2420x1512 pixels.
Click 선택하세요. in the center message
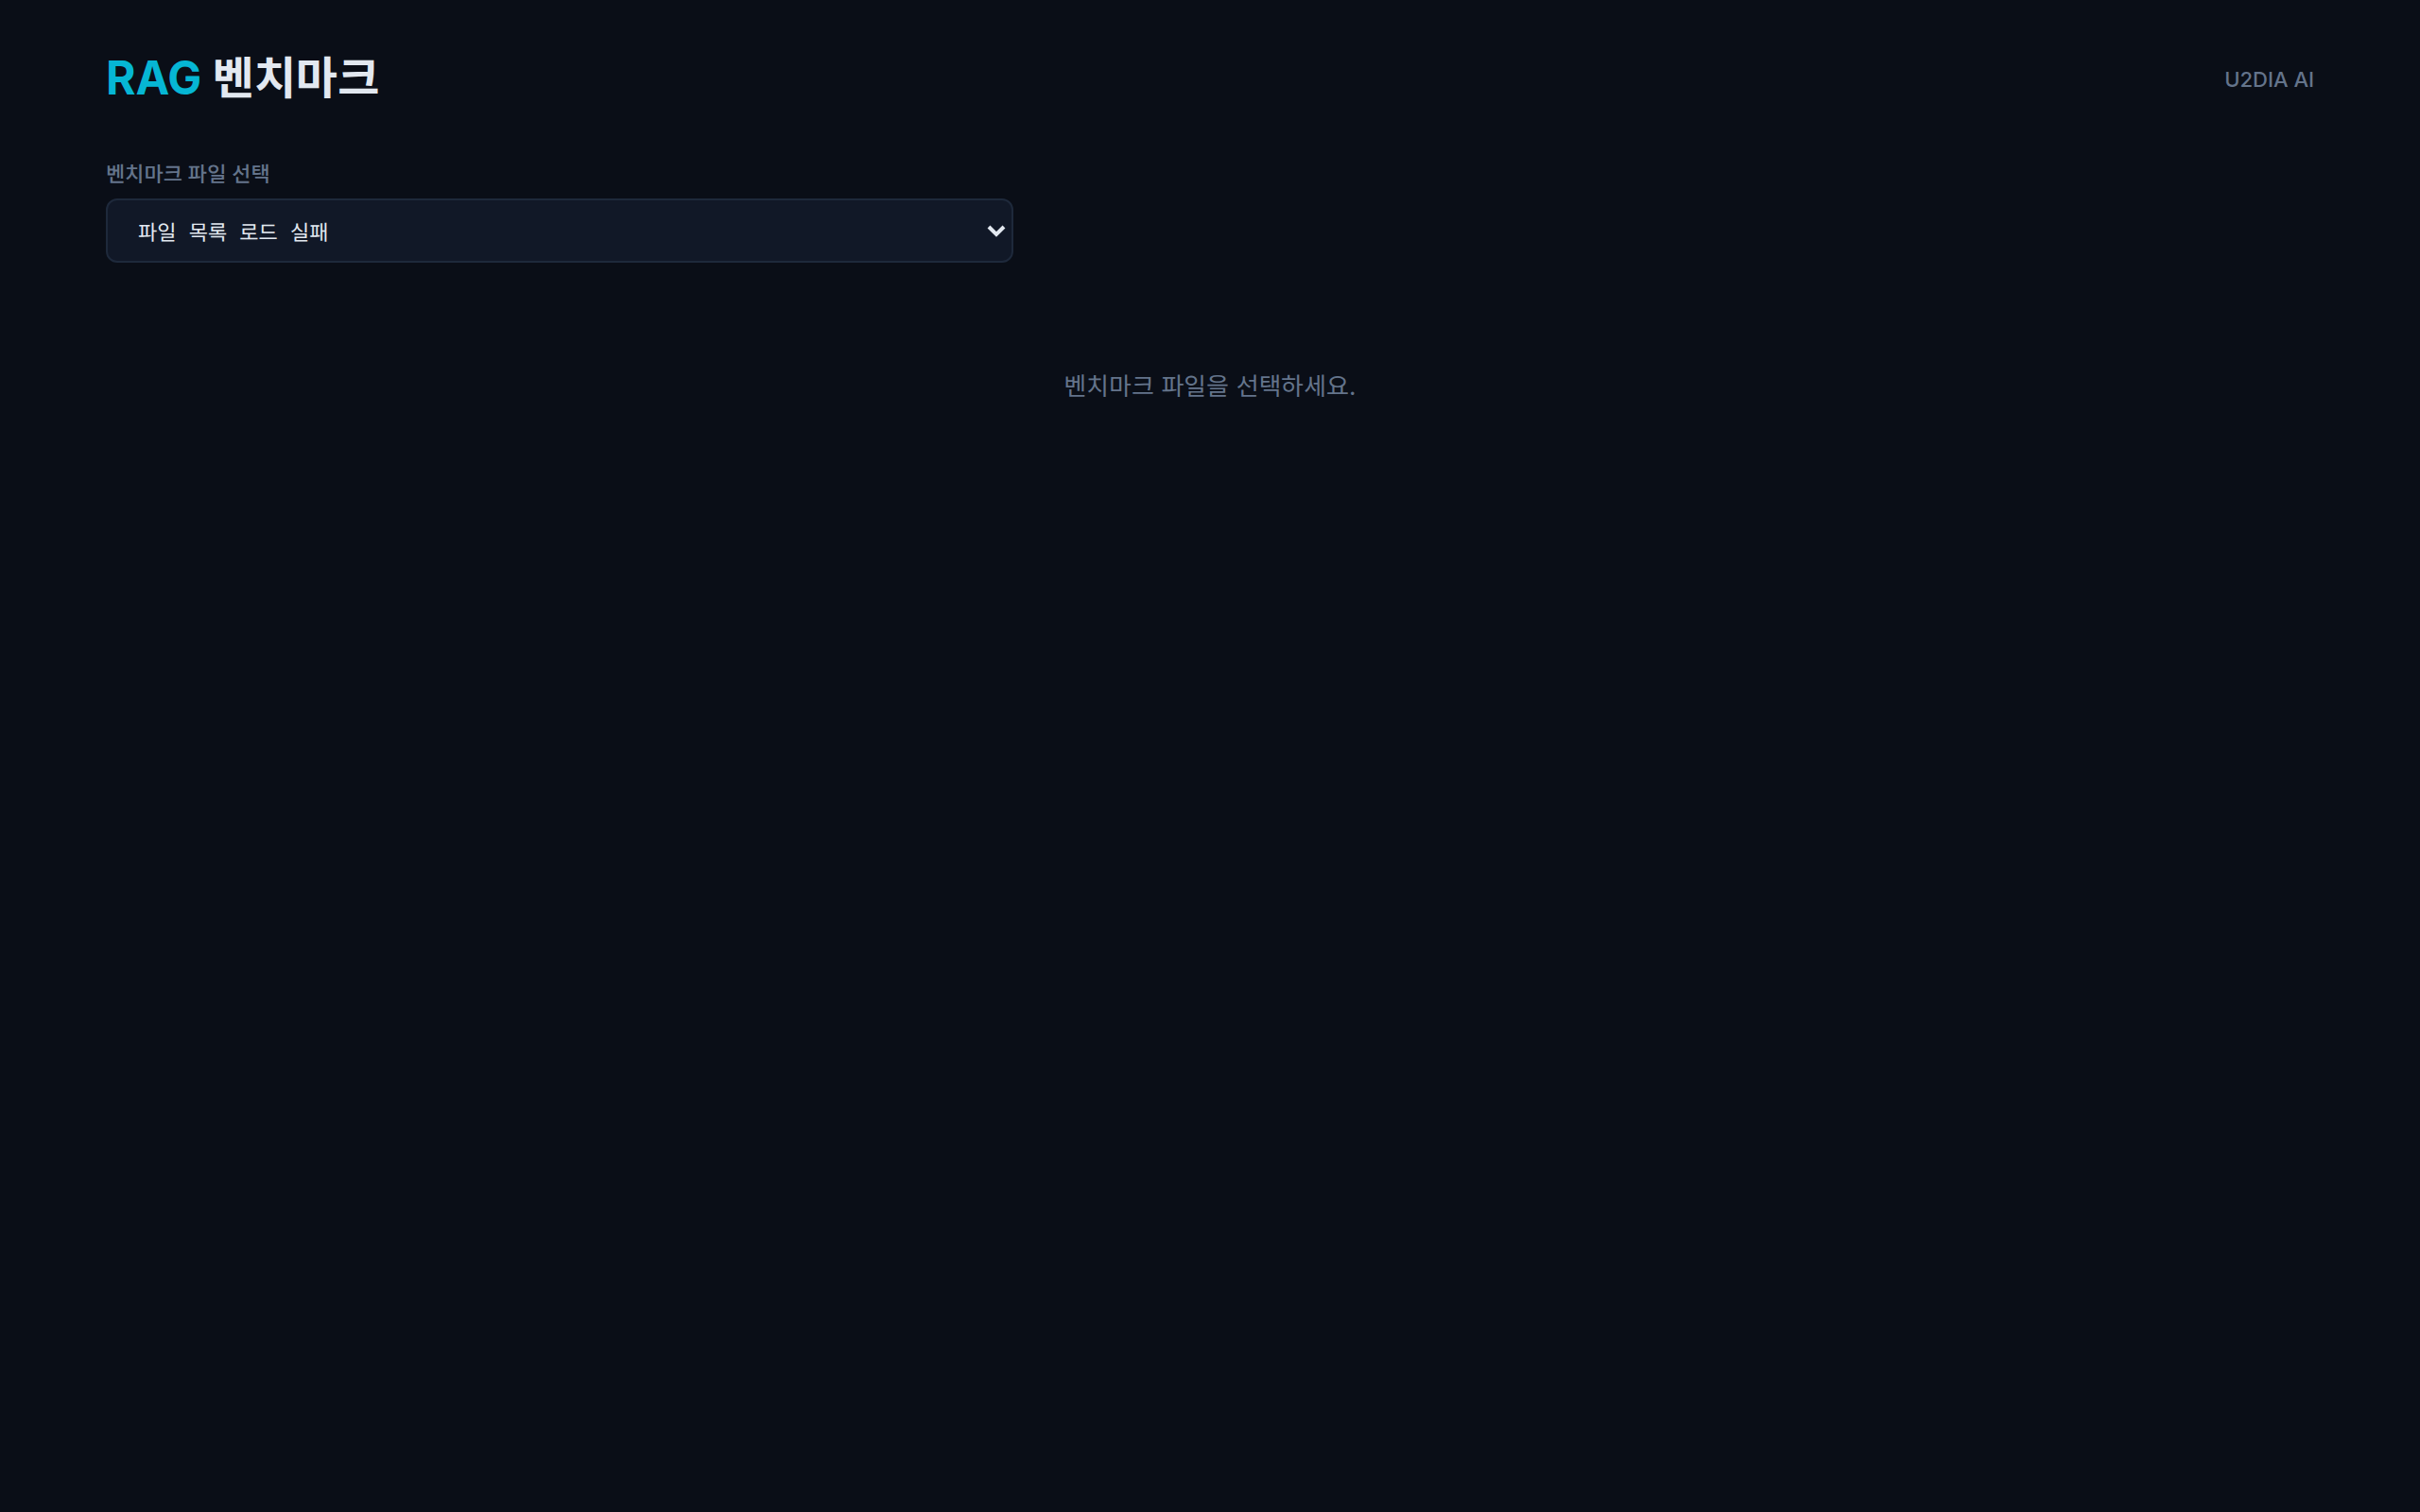tap(1296, 386)
